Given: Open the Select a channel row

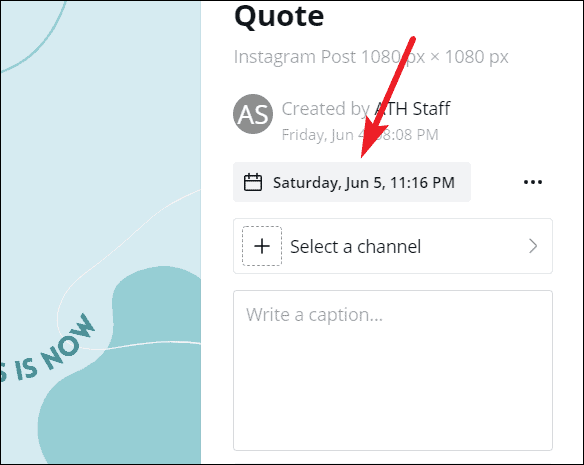Looking at the screenshot, I should point(393,246).
